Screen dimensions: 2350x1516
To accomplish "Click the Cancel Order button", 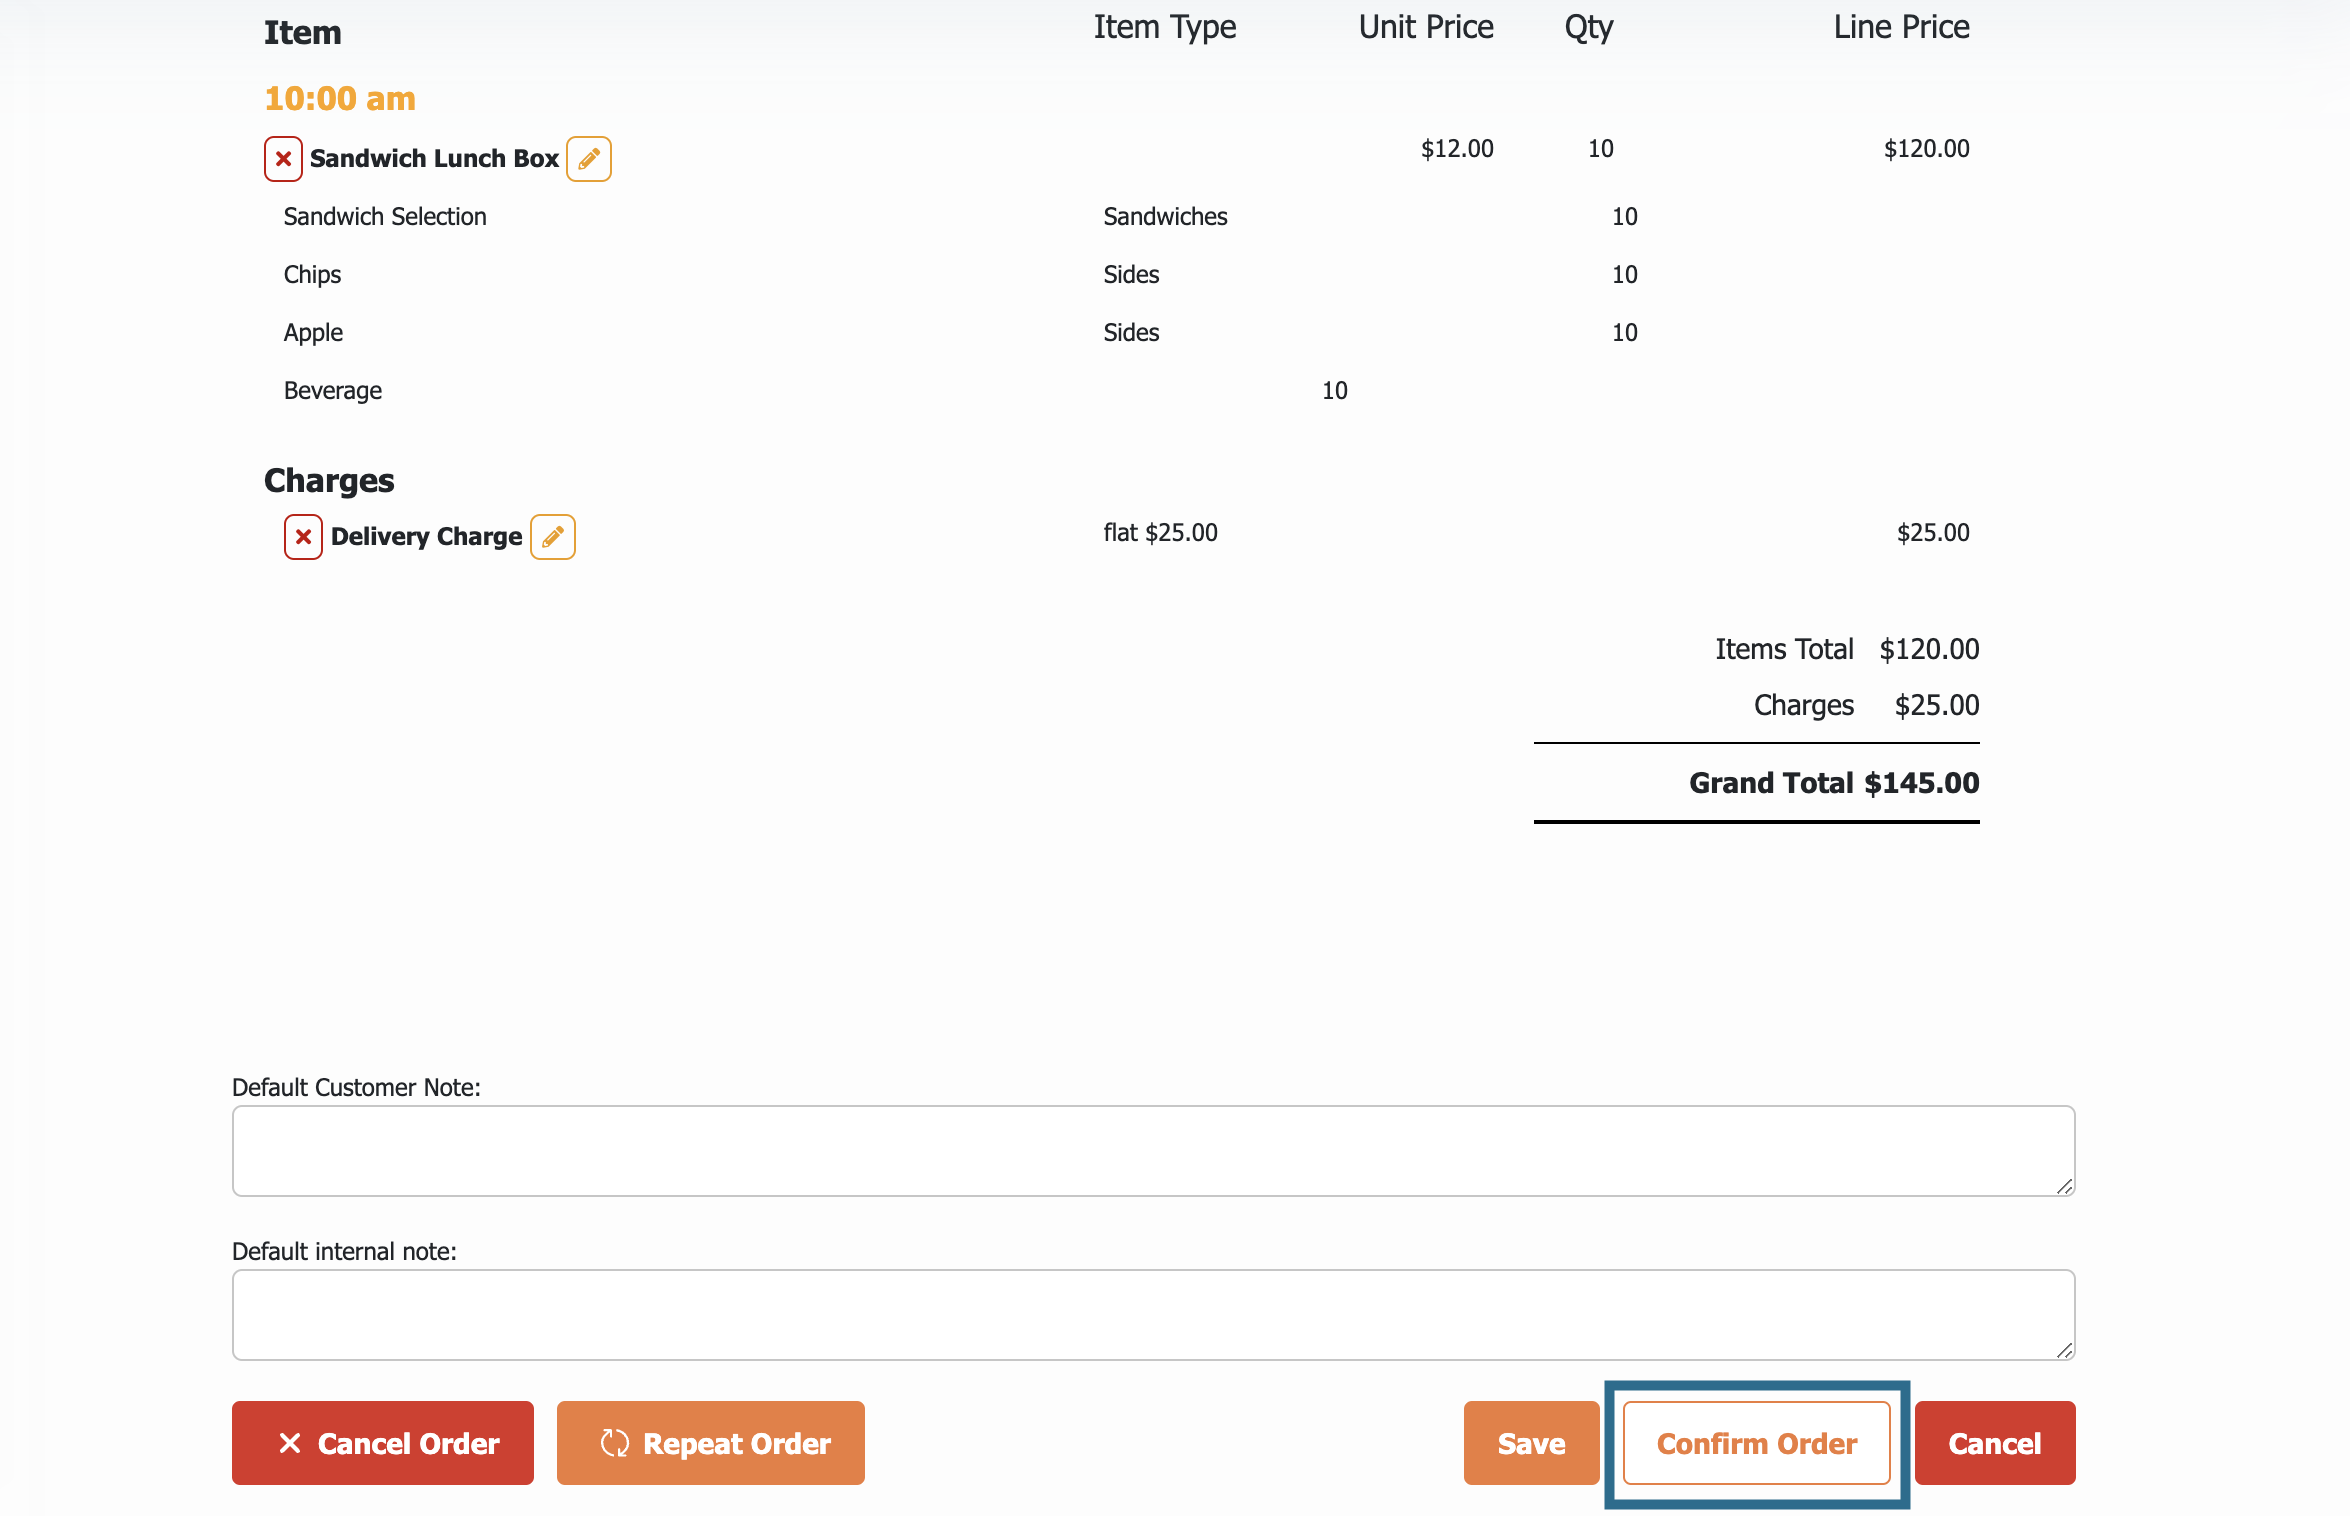I will click(383, 1443).
